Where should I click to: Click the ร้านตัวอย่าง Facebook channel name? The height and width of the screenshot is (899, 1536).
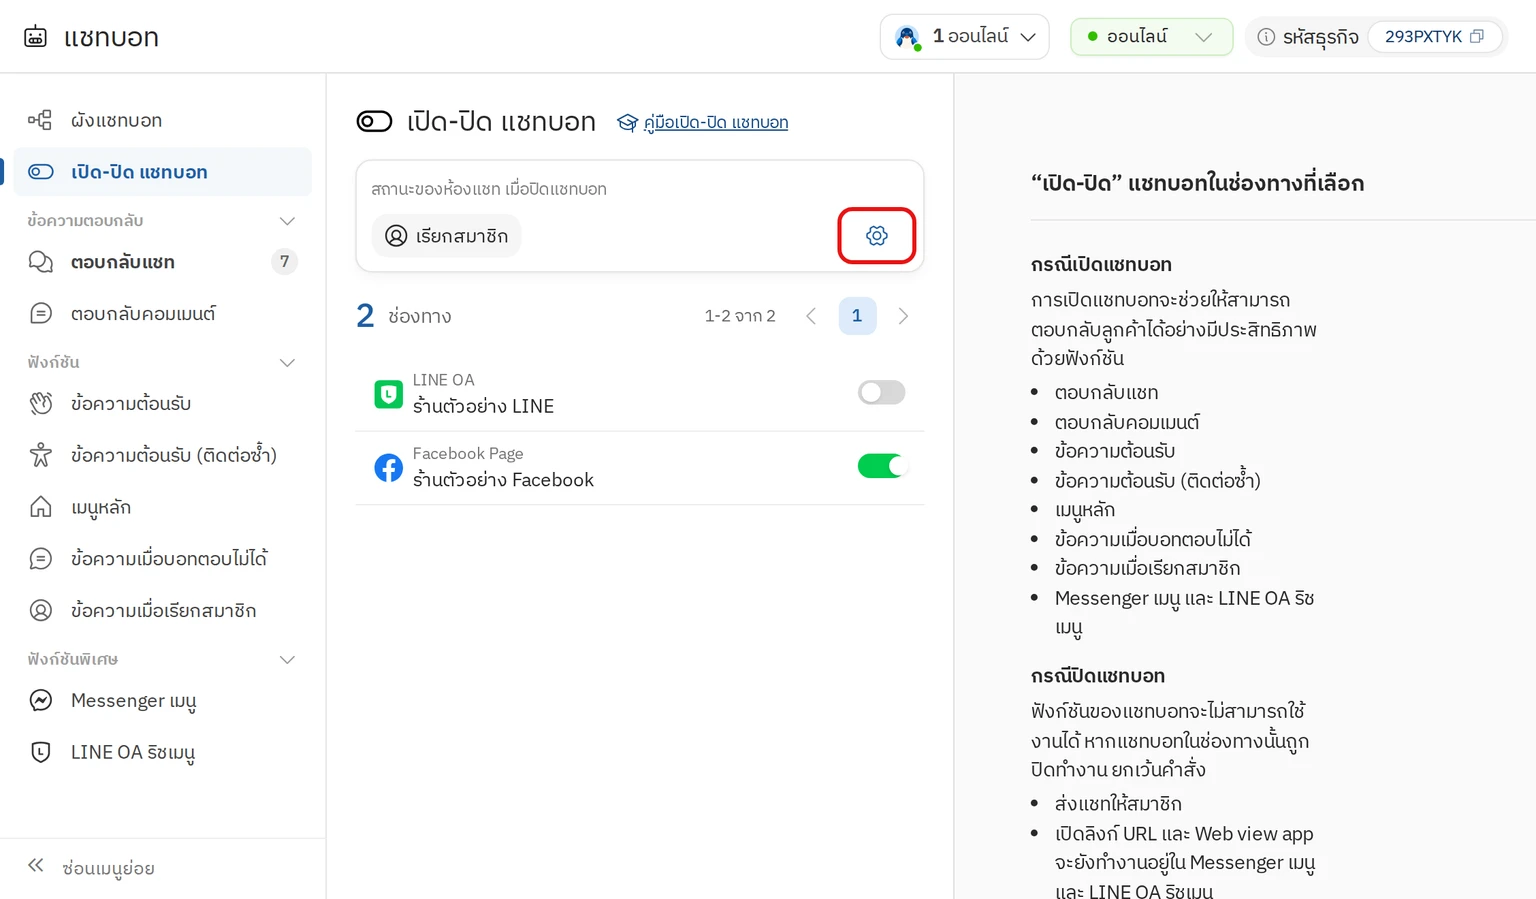(x=503, y=480)
